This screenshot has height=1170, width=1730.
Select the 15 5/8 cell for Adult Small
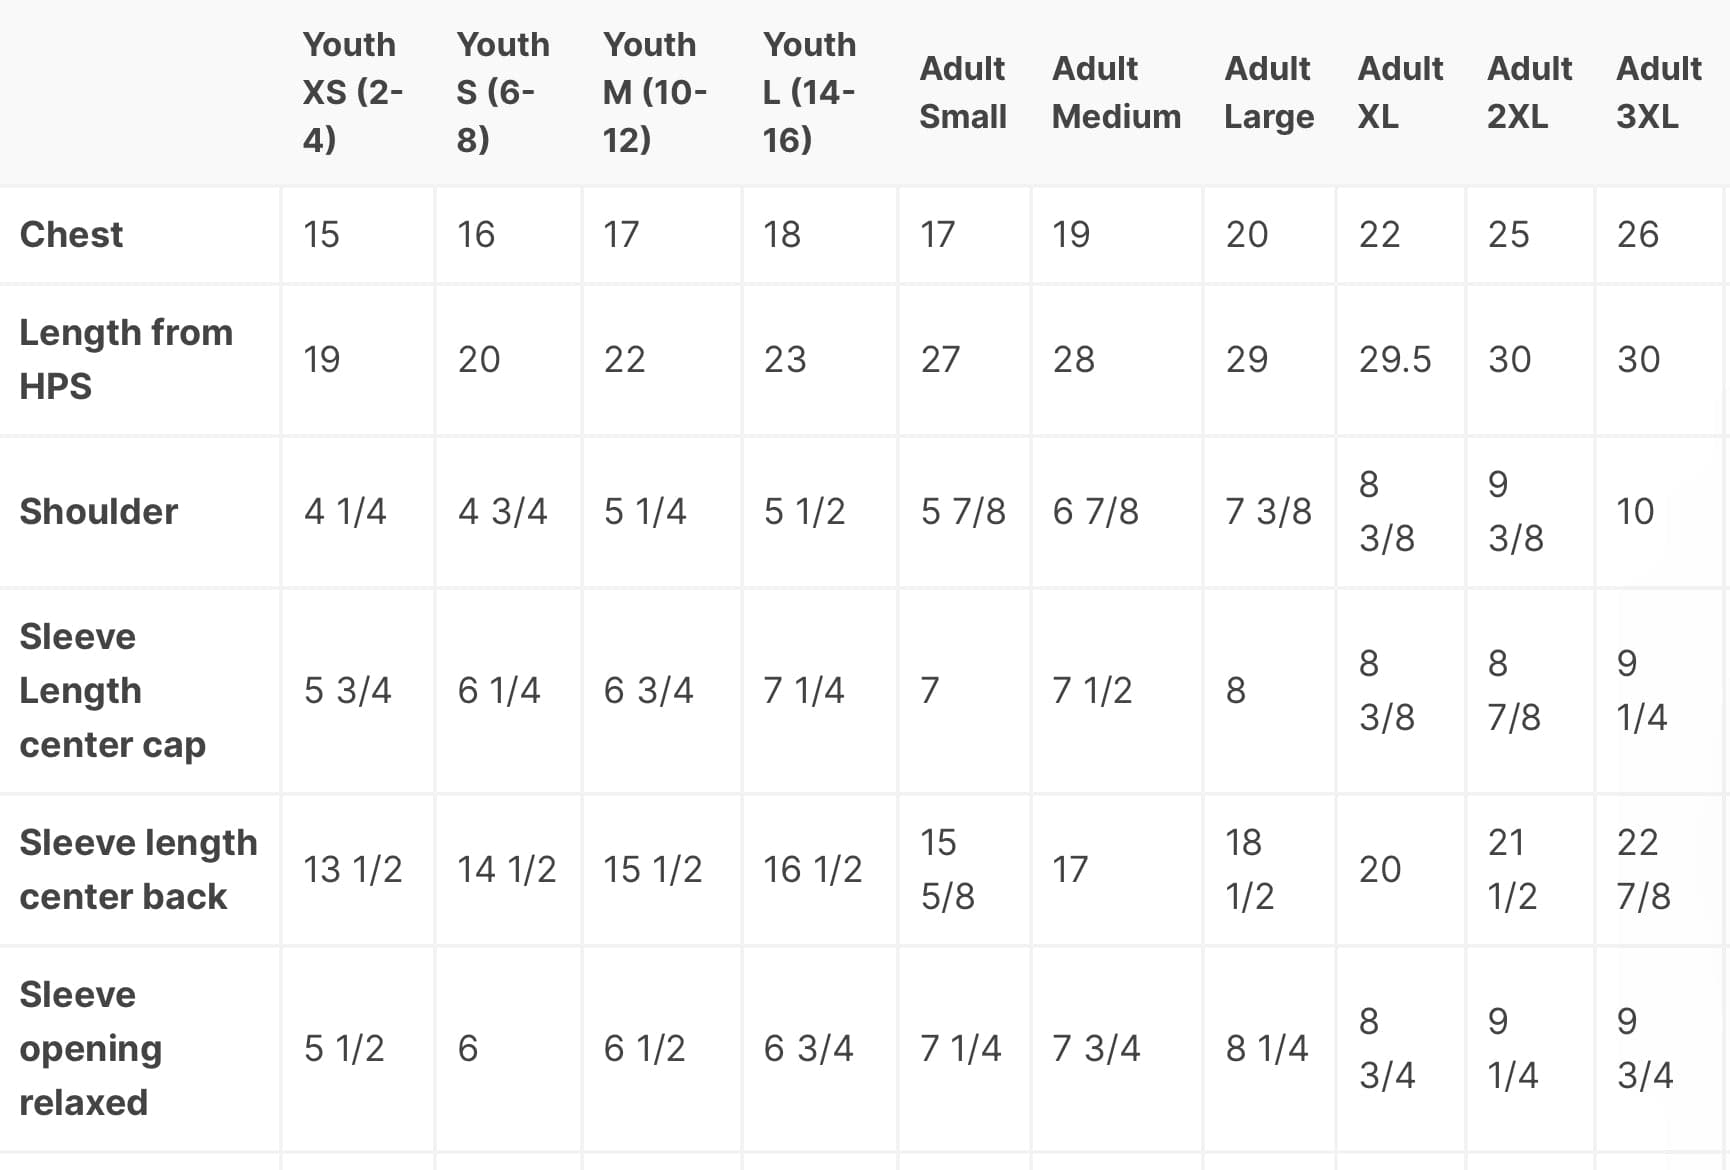[947, 869]
